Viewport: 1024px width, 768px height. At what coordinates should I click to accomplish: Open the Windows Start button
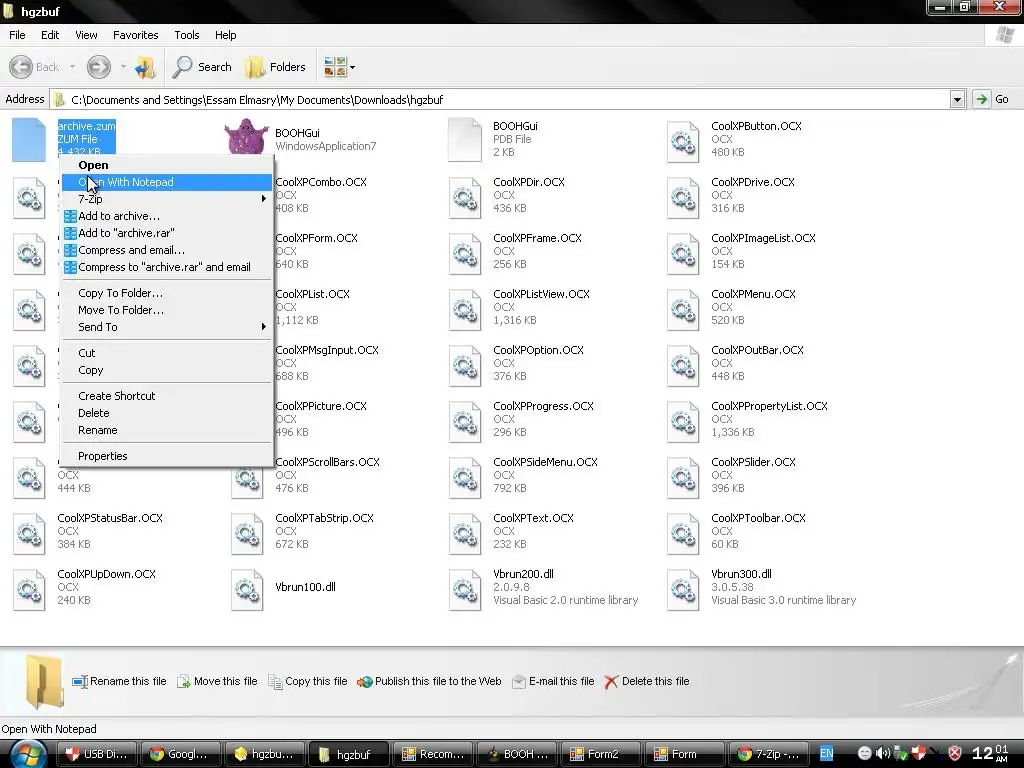[x=29, y=754]
